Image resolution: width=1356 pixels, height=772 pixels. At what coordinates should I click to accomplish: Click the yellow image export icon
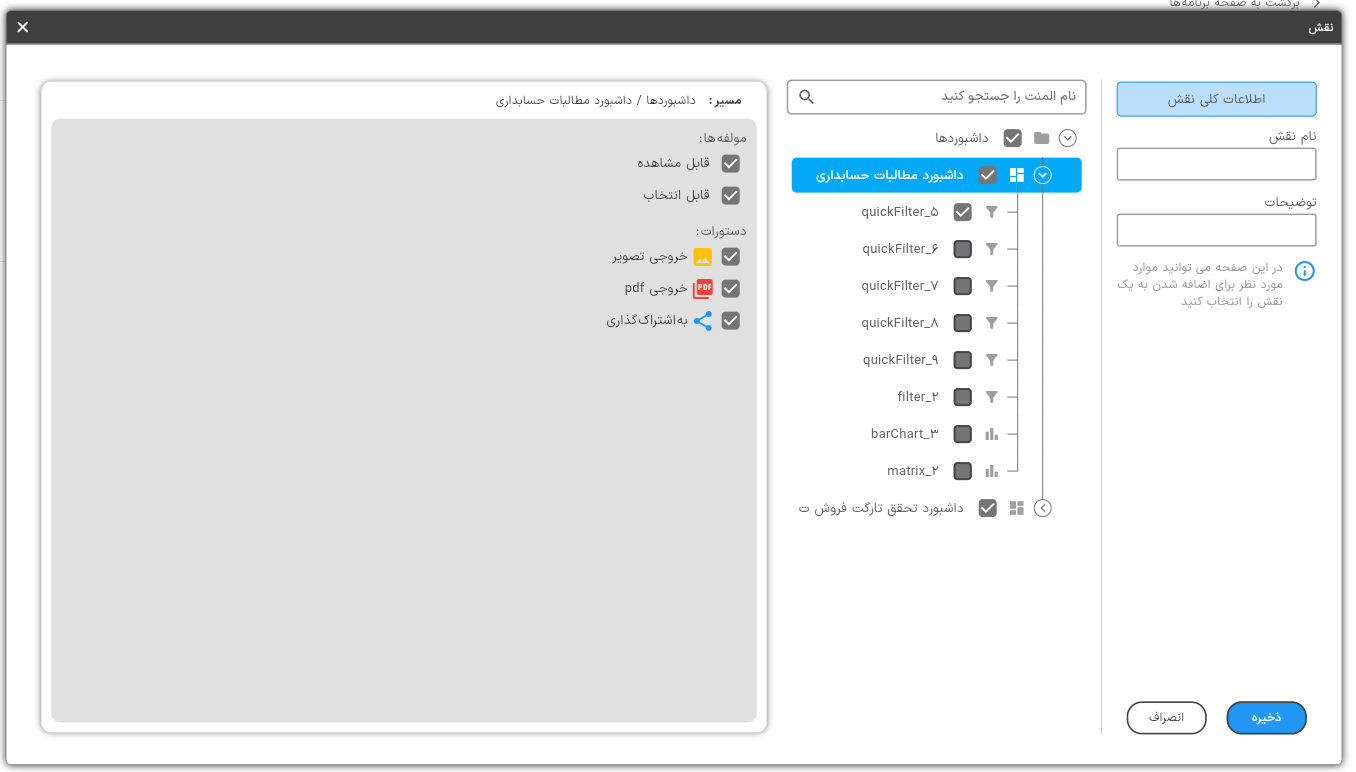tap(703, 257)
